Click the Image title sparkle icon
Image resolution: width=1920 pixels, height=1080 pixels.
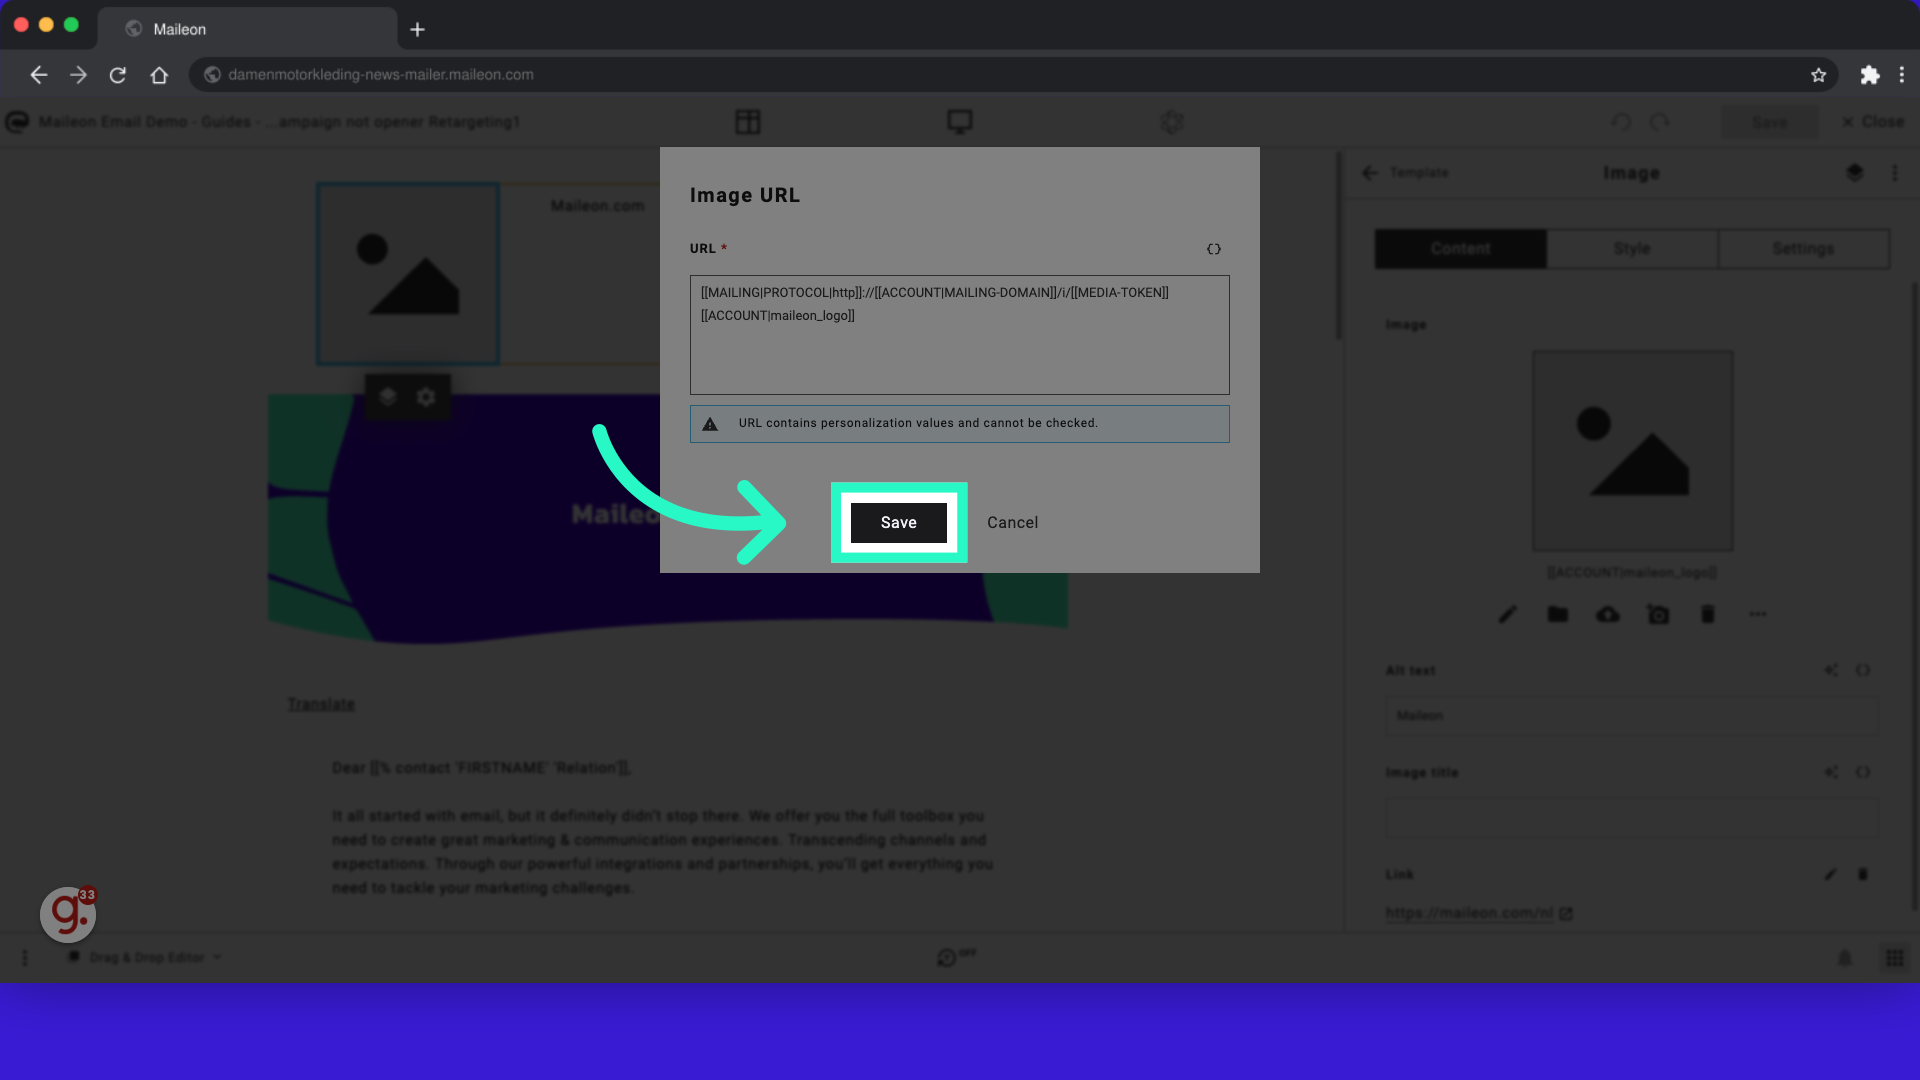point(1831,772)
